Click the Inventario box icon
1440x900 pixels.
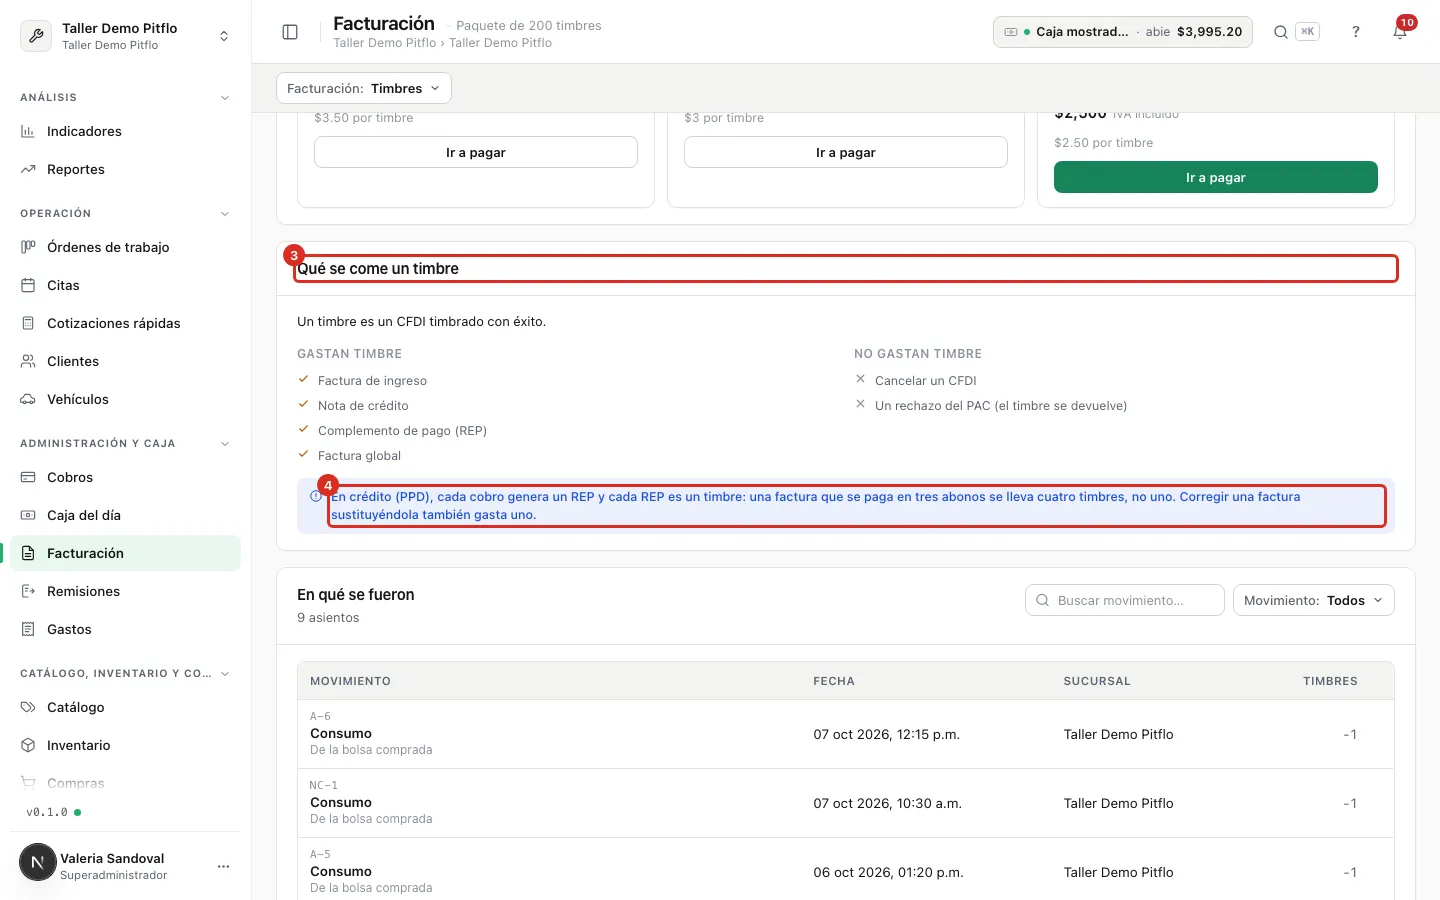click(28, 745)
